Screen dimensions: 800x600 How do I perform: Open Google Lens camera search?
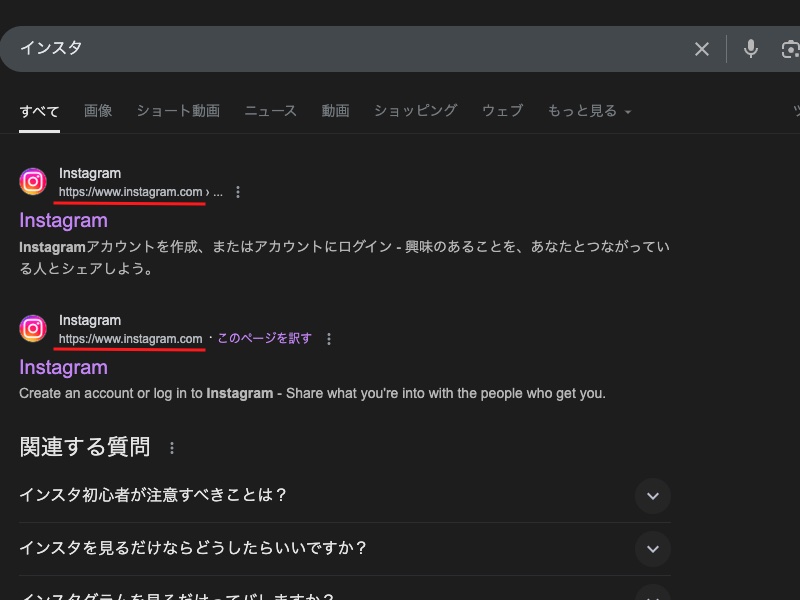[790, 48]
